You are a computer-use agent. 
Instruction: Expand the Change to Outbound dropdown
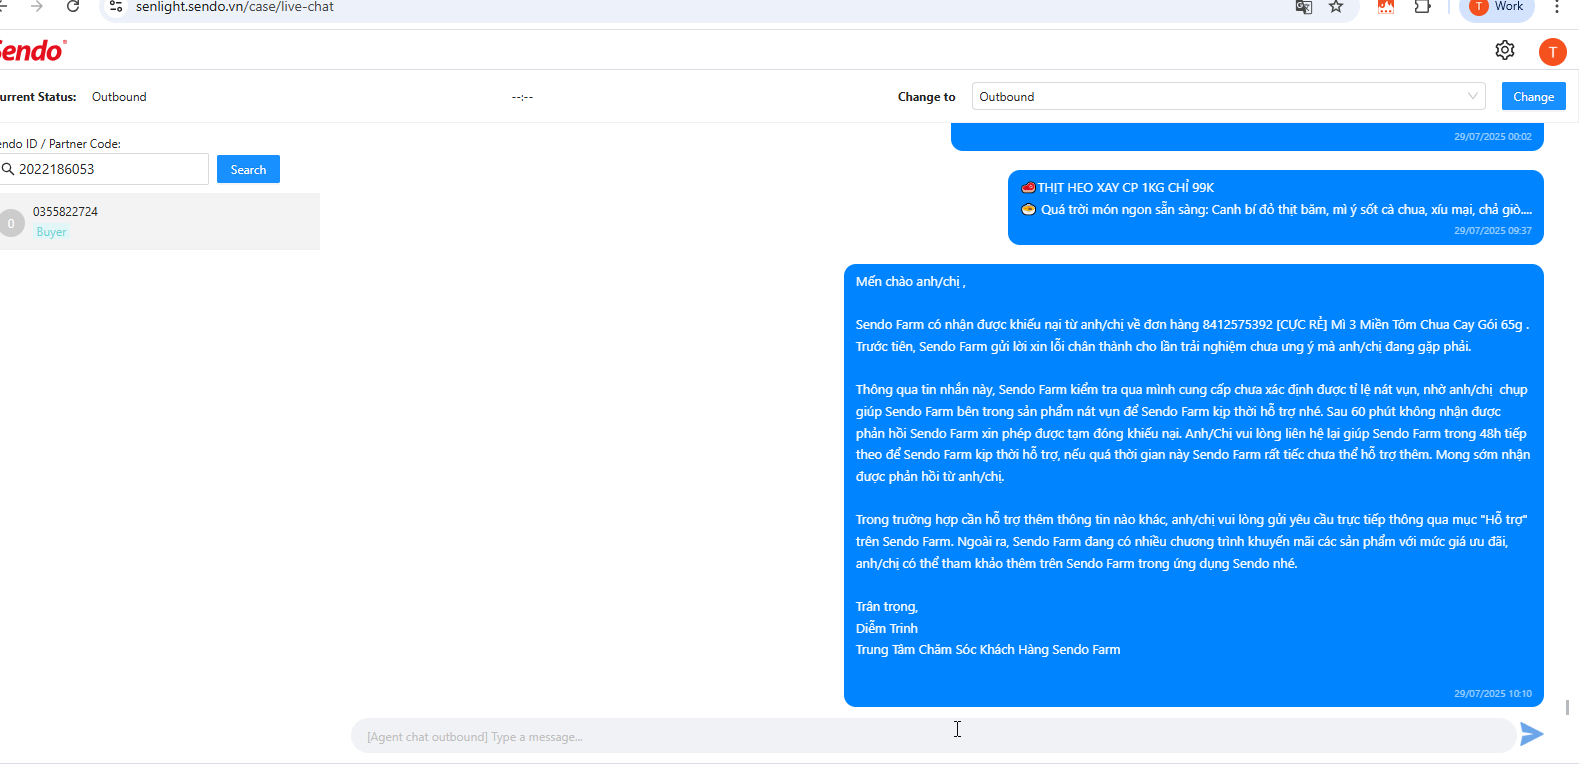[1228, 96]
